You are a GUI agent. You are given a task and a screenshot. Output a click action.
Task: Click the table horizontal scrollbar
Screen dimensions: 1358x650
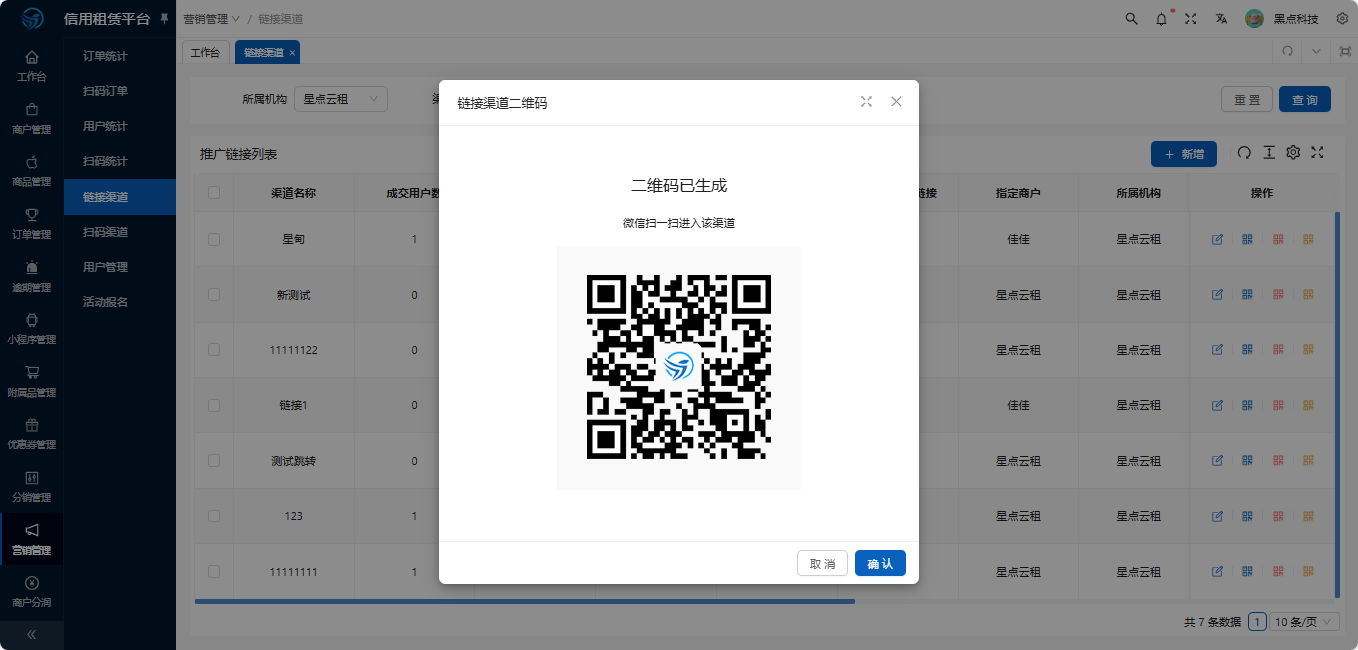pyautogui.click(x=525, y=601)
